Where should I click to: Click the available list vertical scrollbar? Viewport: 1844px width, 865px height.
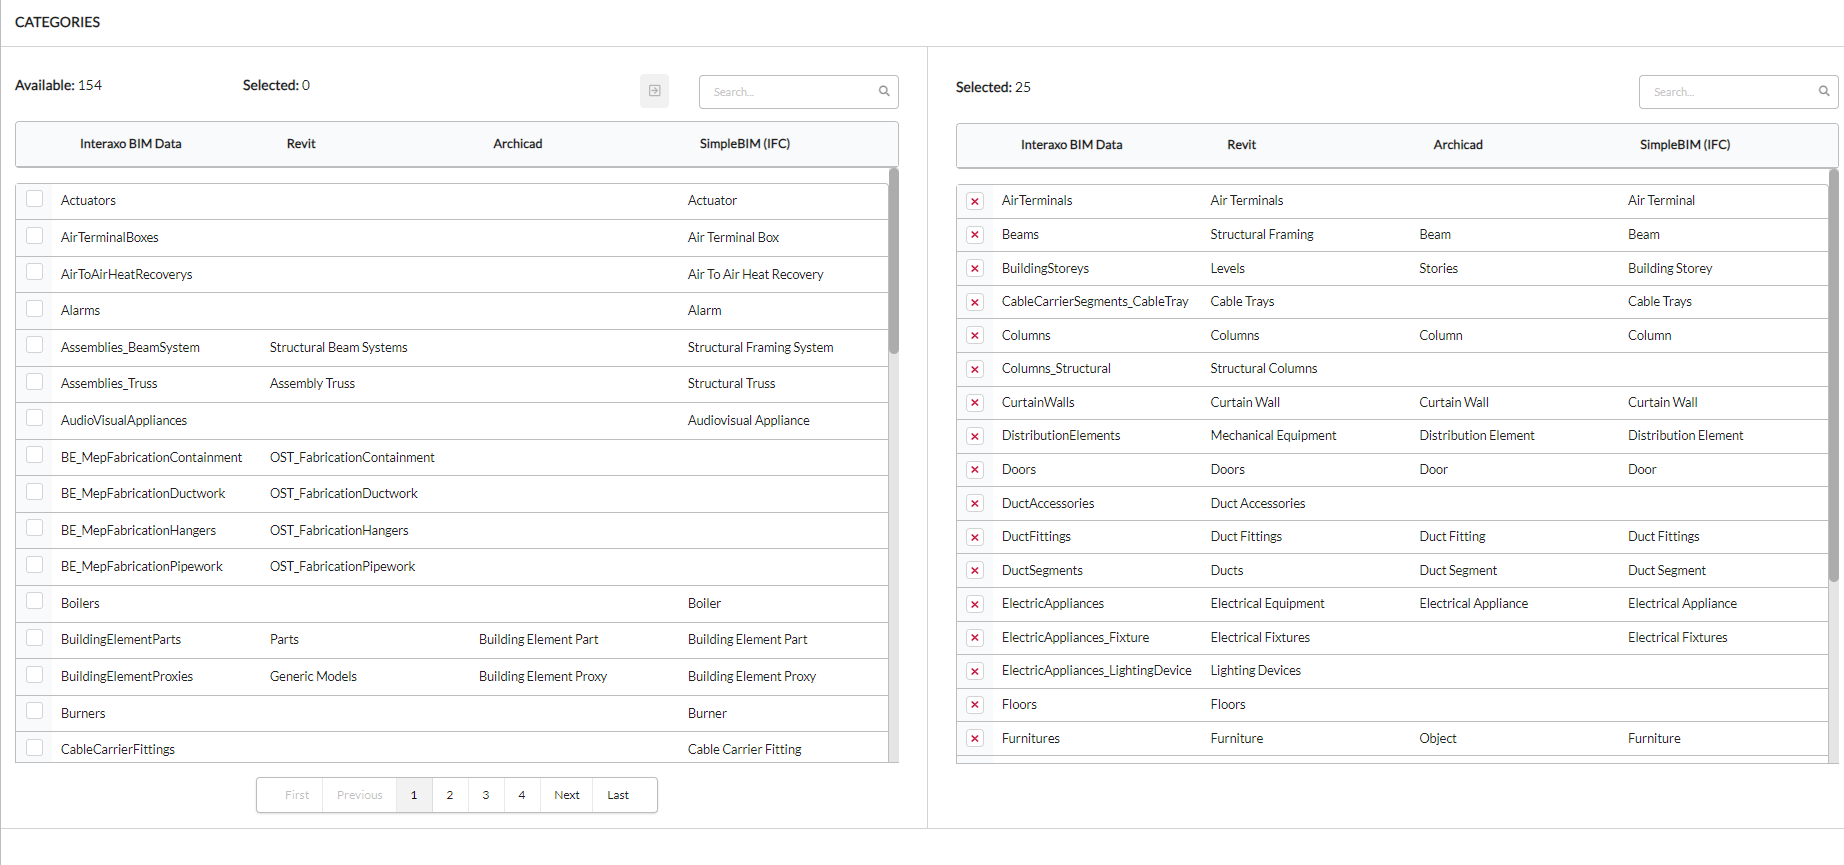pos(894,261)
